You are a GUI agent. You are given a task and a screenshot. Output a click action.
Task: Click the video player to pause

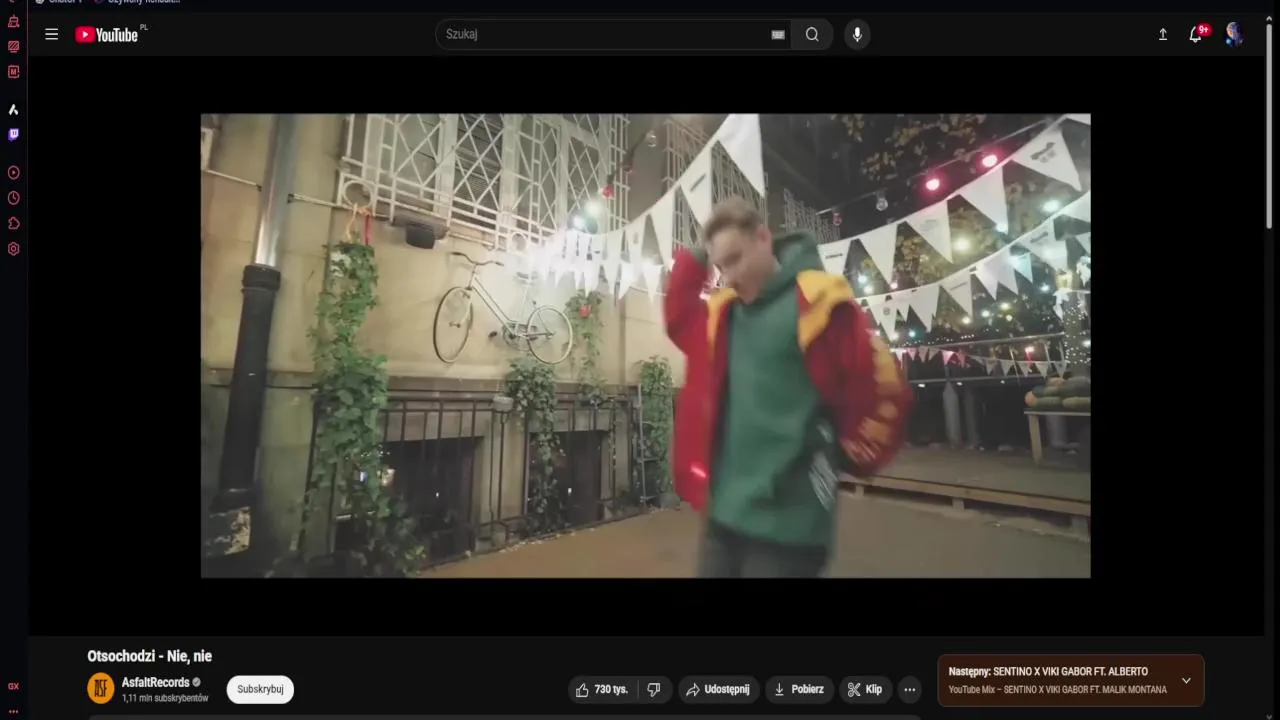pyautogui.click(x=645, y=345)
